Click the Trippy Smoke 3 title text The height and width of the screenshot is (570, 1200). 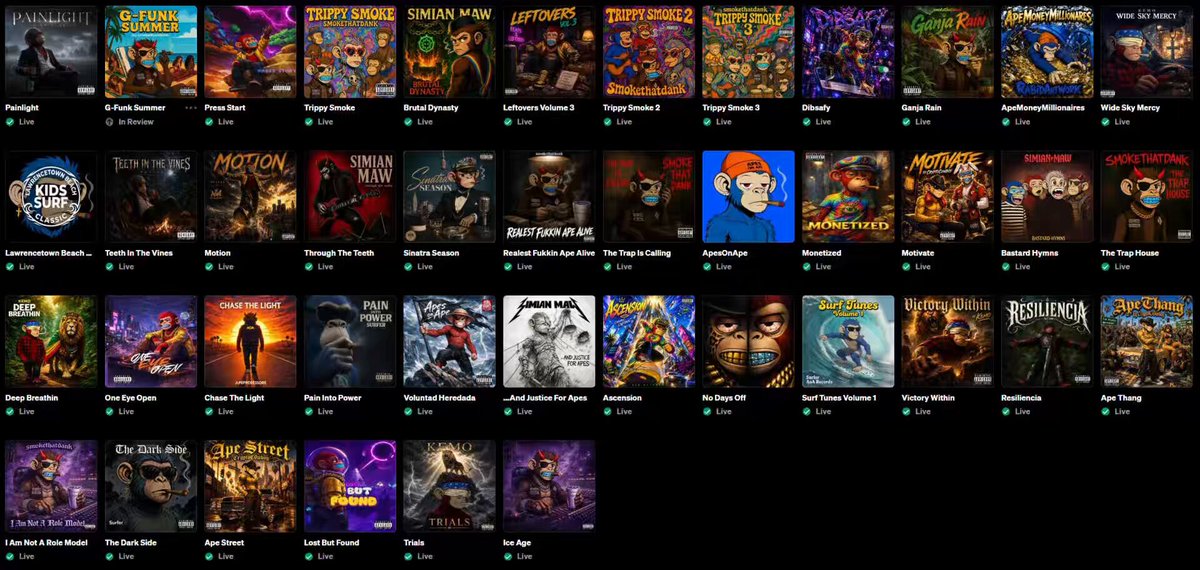731,107
